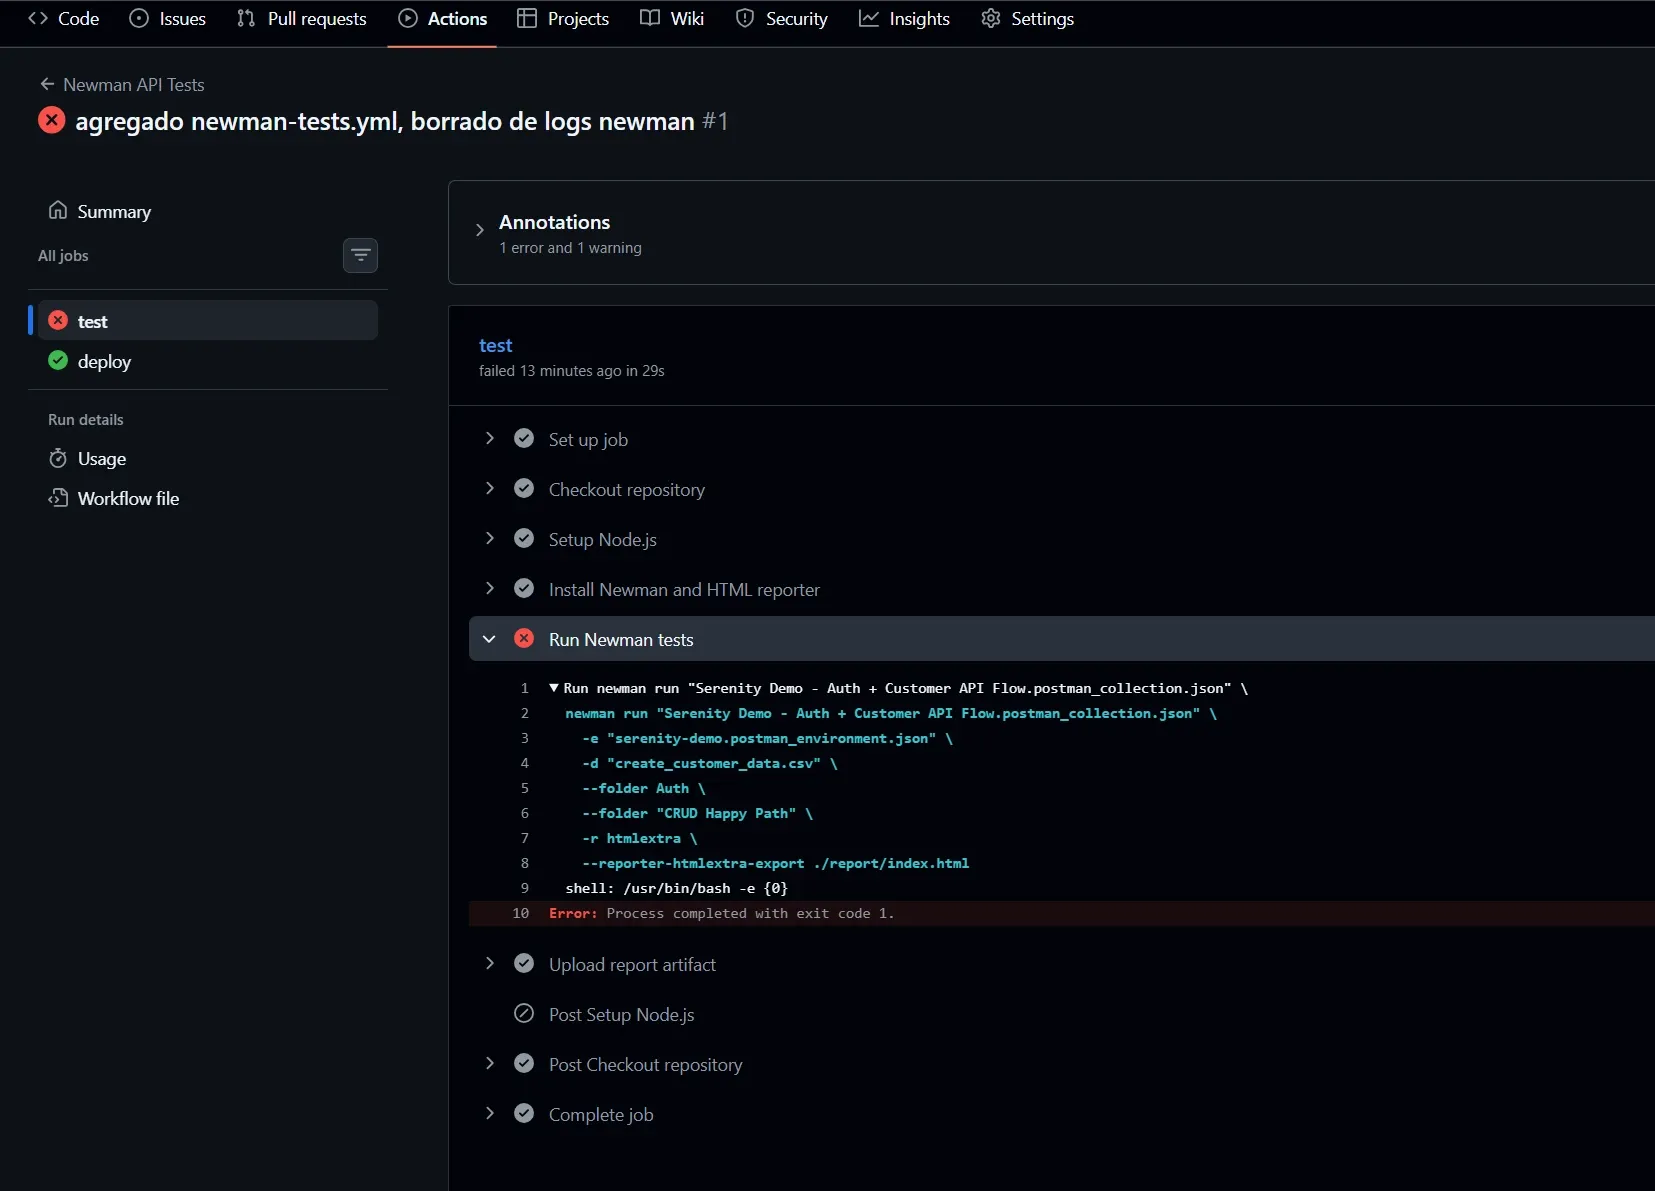Open the filter jobs icon
Screen dimensions: 1655x1191
(x=361, y=256)
